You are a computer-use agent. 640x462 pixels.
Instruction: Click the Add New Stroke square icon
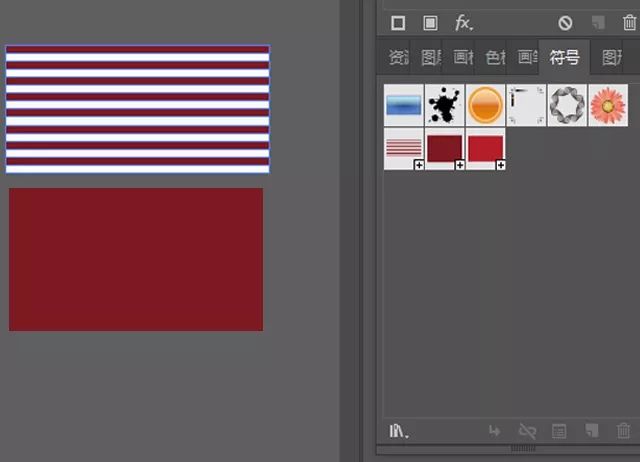tap(398, 22)
